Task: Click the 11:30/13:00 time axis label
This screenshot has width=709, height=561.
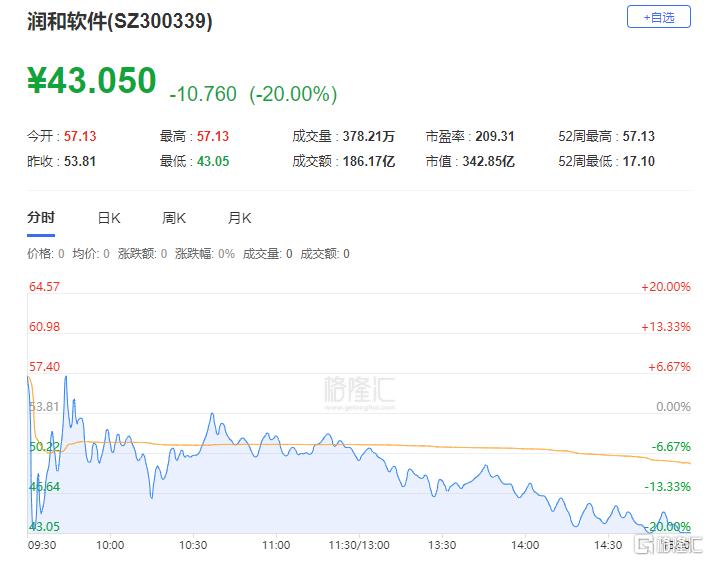Action: click(359, 545)
